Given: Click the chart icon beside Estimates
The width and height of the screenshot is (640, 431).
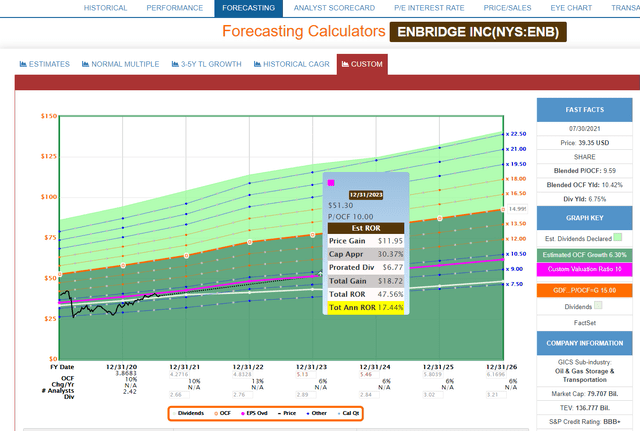Looking at the screenshot, I should click(23, 64).
